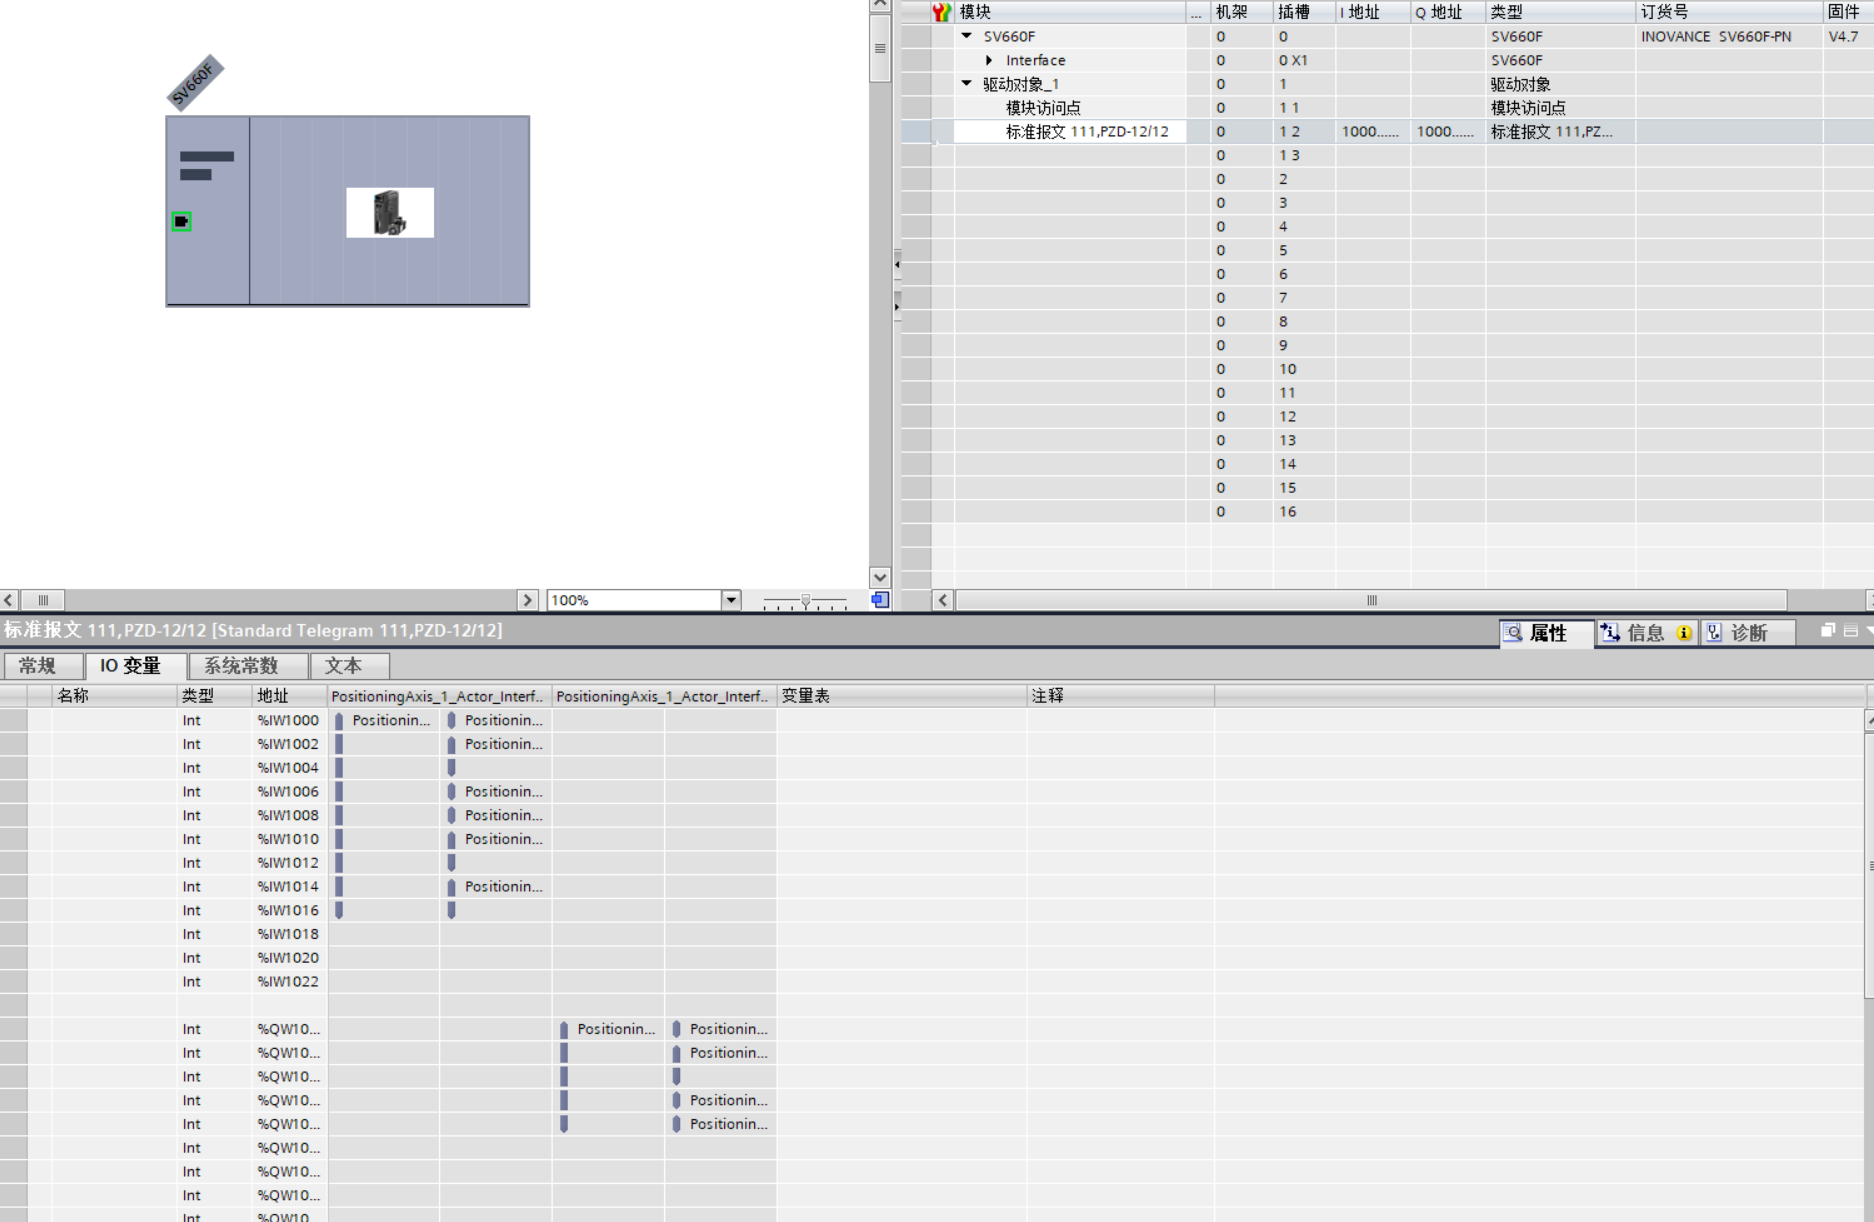Collapse the 驱动对象_1 node
The image size is (1874, 1222).
coord(967,84)
